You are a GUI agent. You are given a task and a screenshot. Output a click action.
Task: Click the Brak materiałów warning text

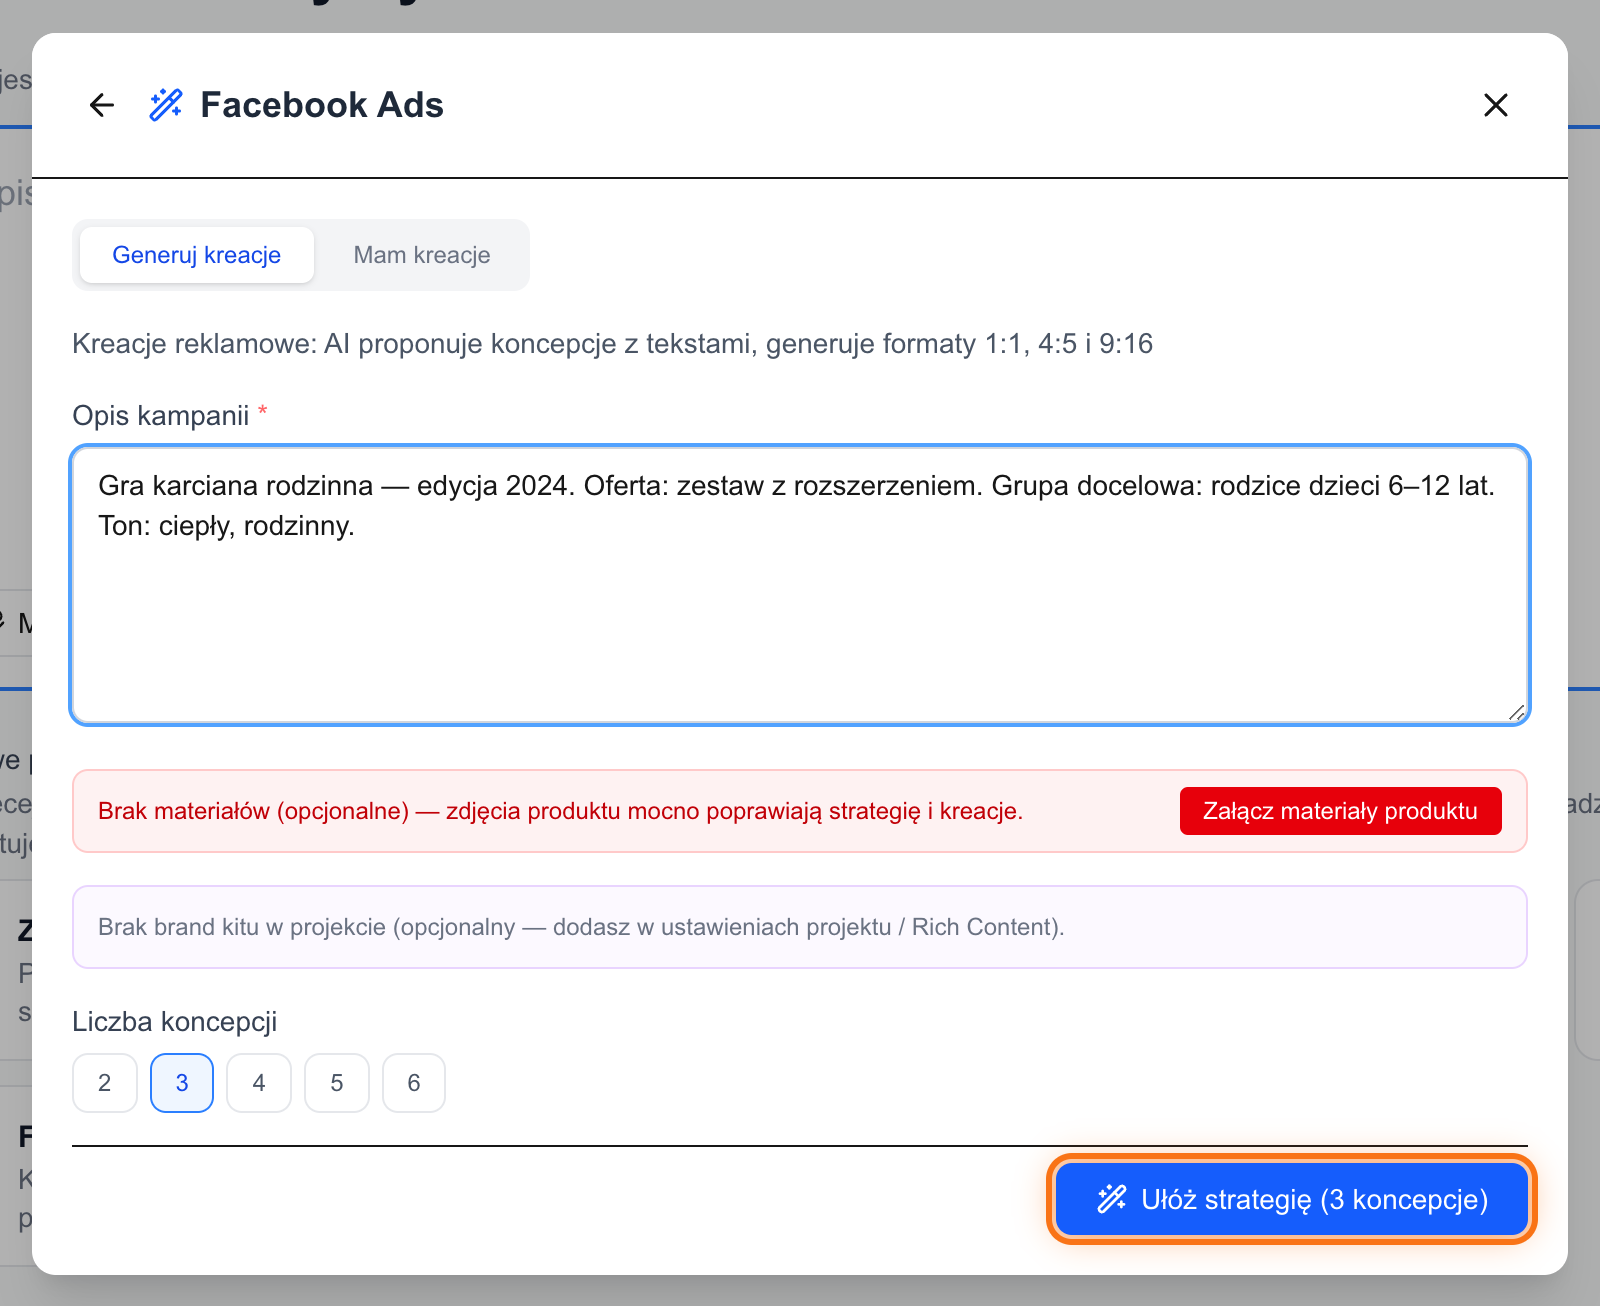560,811
